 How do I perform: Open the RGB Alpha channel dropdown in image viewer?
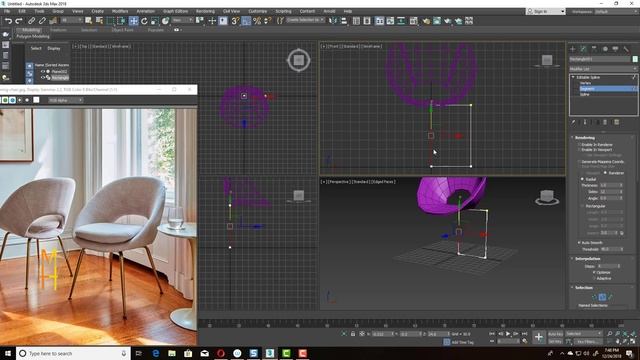pyautogui.click(x=65, y=100)
